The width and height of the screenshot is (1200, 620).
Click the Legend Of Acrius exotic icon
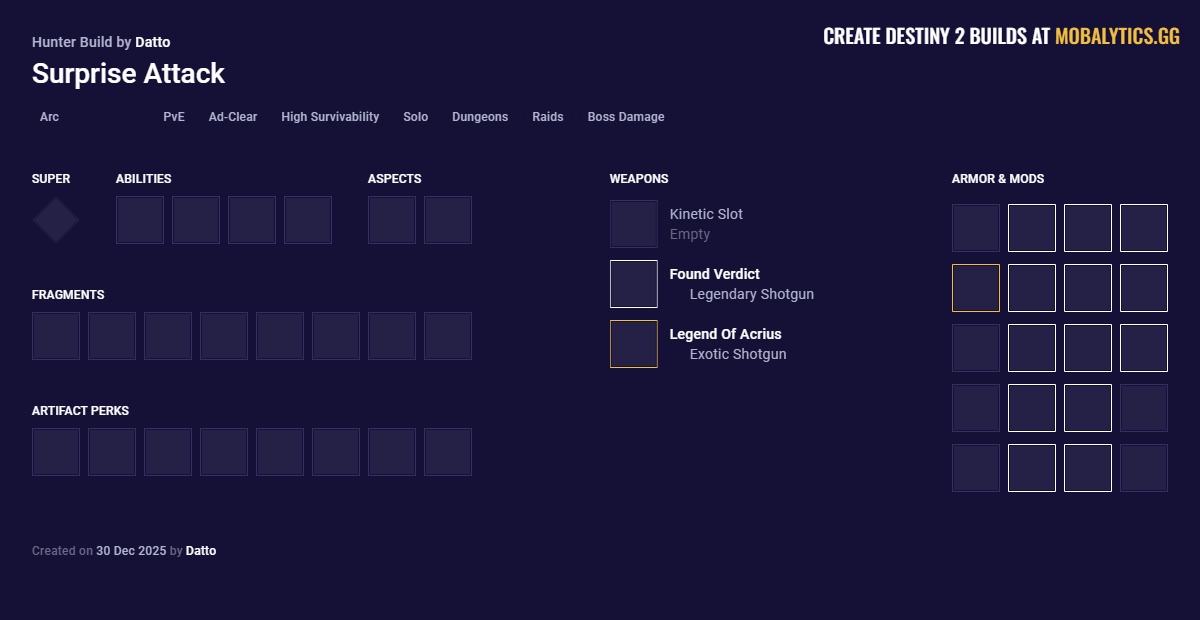click(x=634, y=344)
